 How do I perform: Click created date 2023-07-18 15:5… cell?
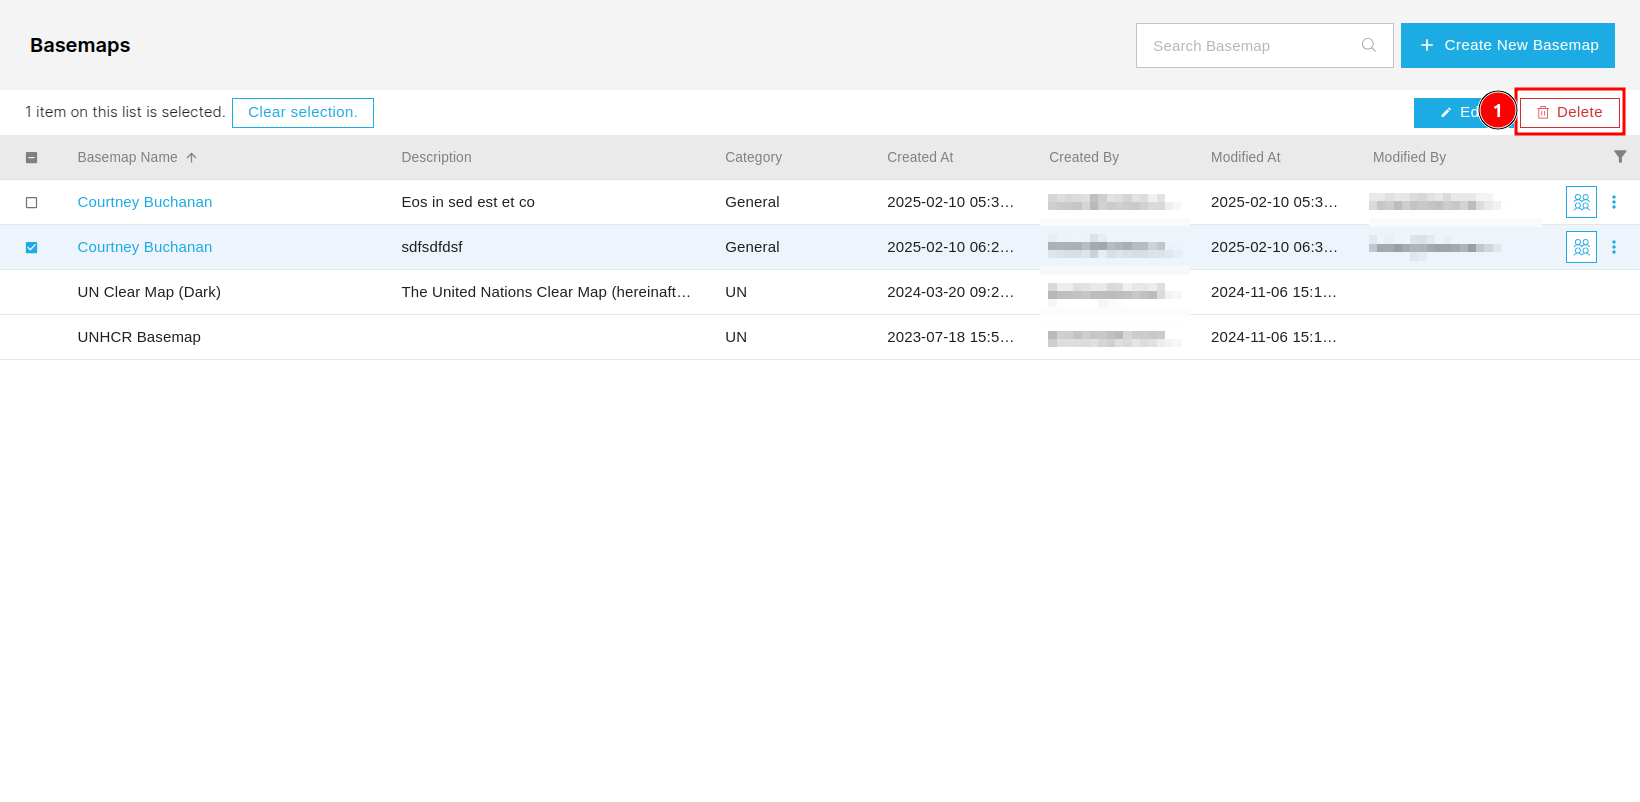pos(950,337)
